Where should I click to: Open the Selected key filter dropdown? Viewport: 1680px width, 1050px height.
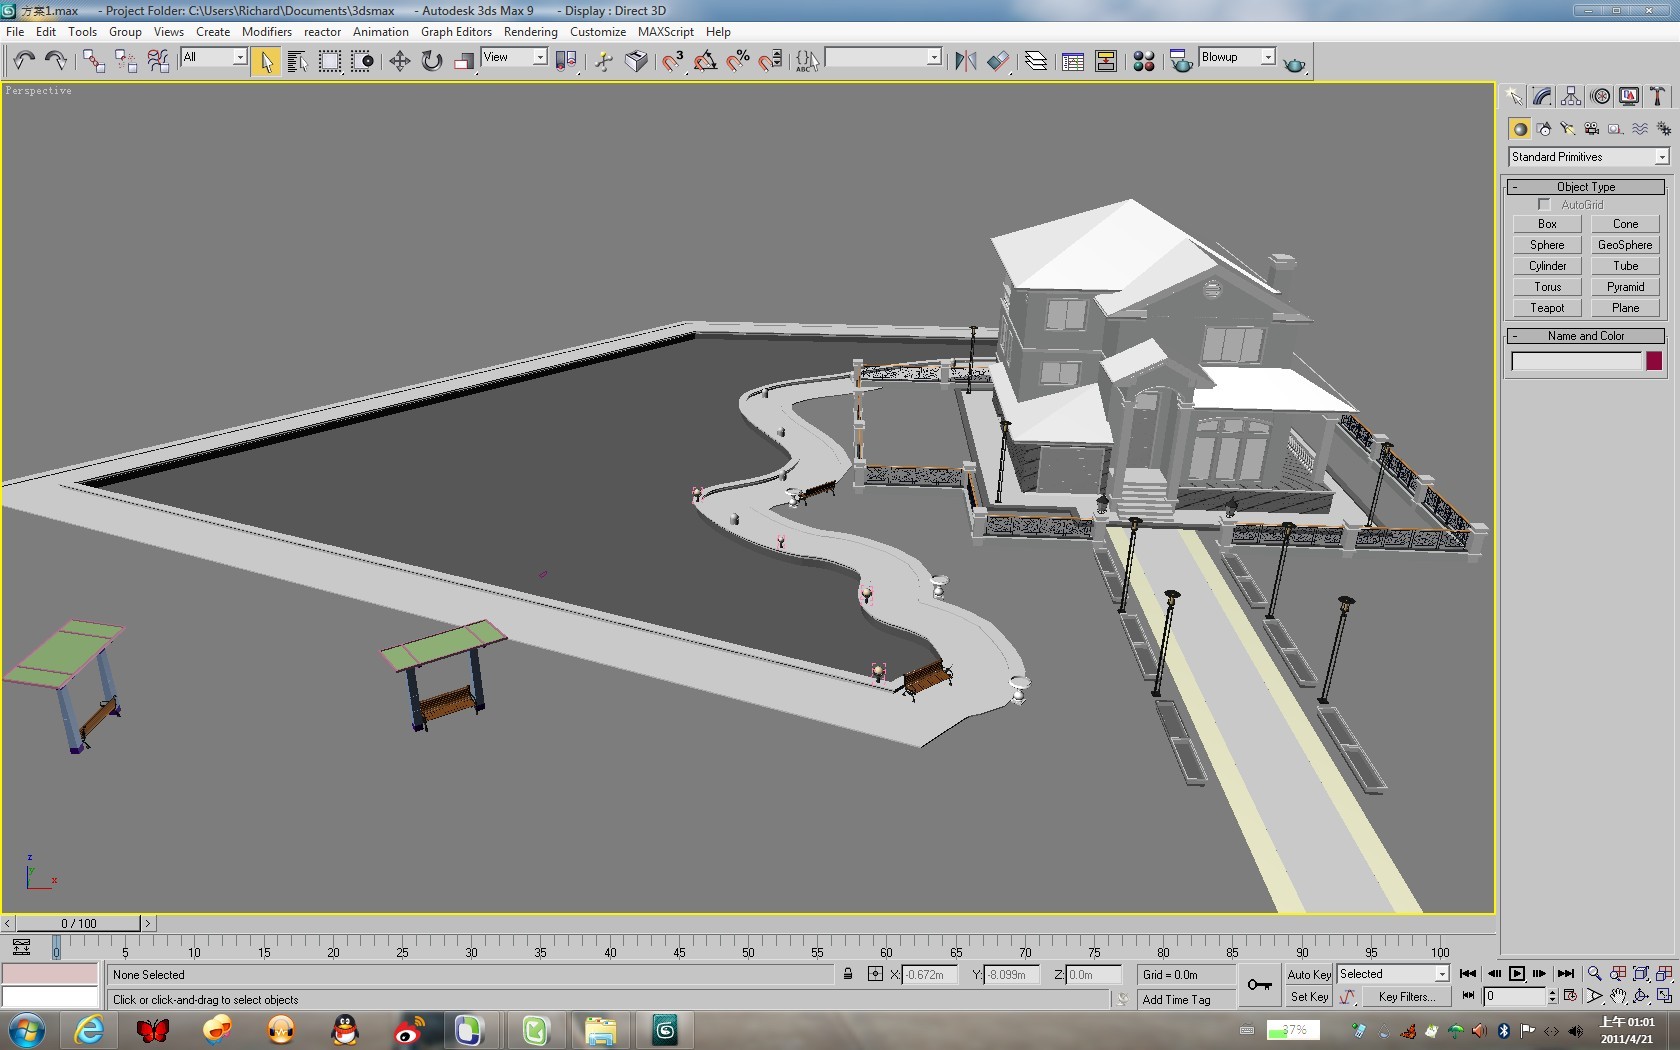tap(1393, 974)
